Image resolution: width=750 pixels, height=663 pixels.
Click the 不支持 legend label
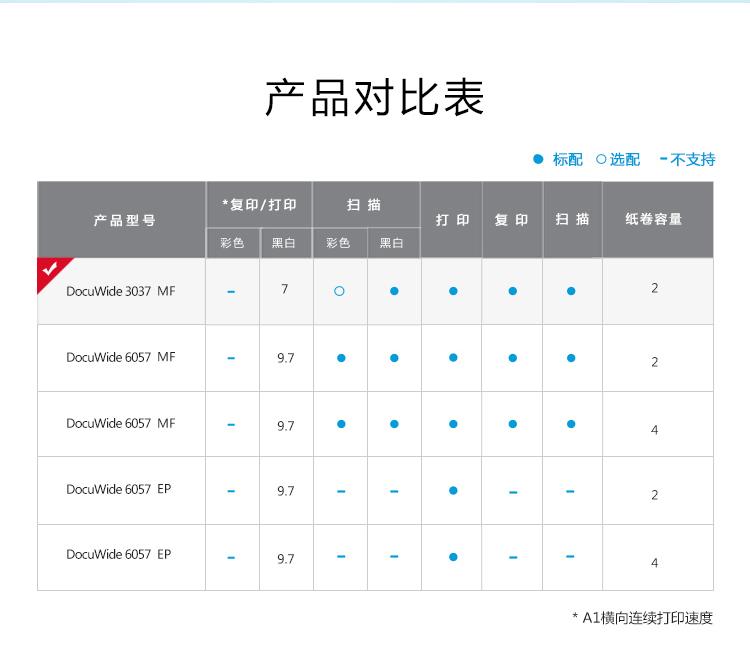coord(693,159)
